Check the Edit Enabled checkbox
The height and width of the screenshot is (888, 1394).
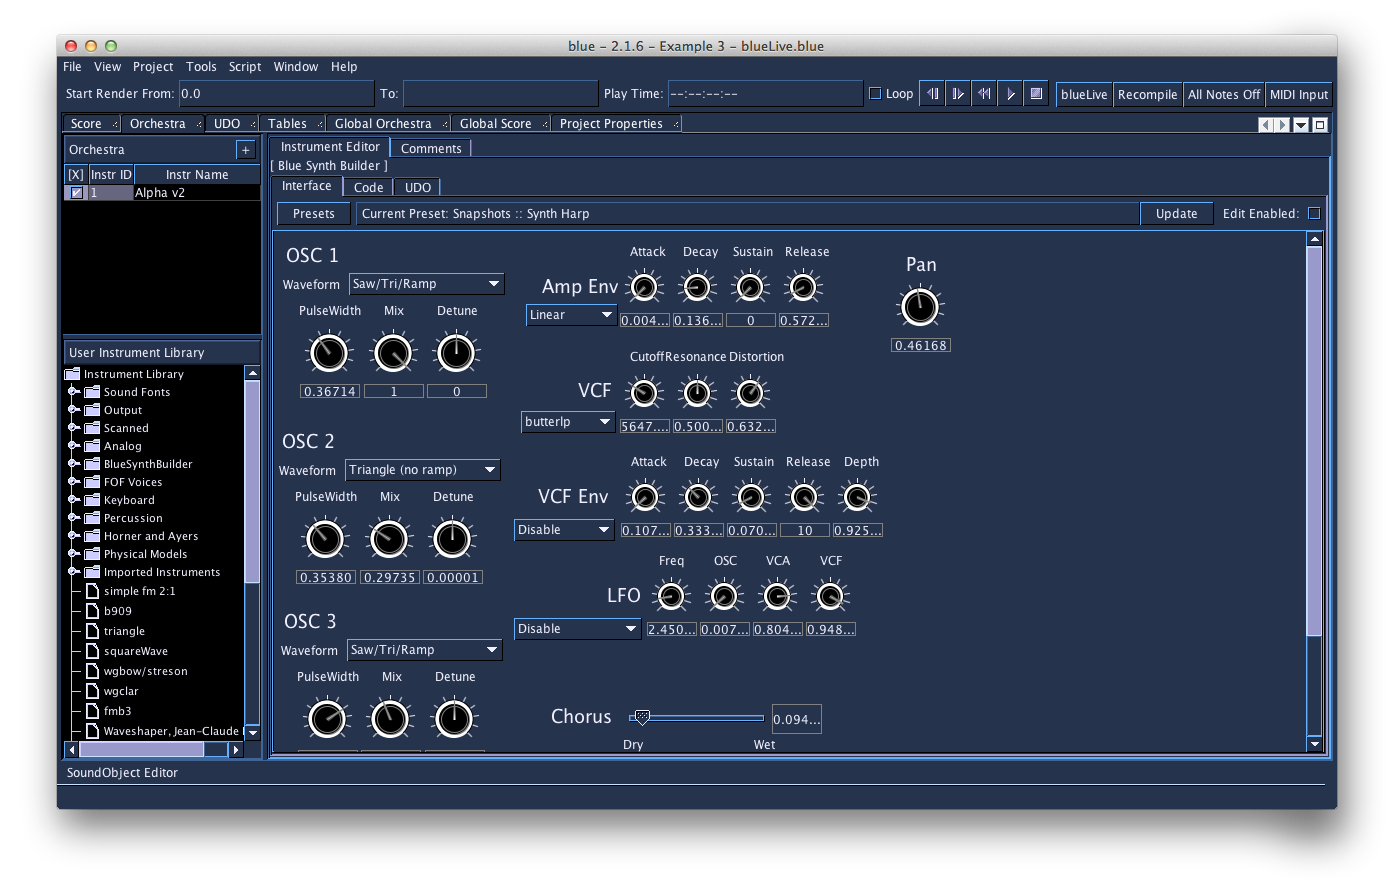point(1314,213)
